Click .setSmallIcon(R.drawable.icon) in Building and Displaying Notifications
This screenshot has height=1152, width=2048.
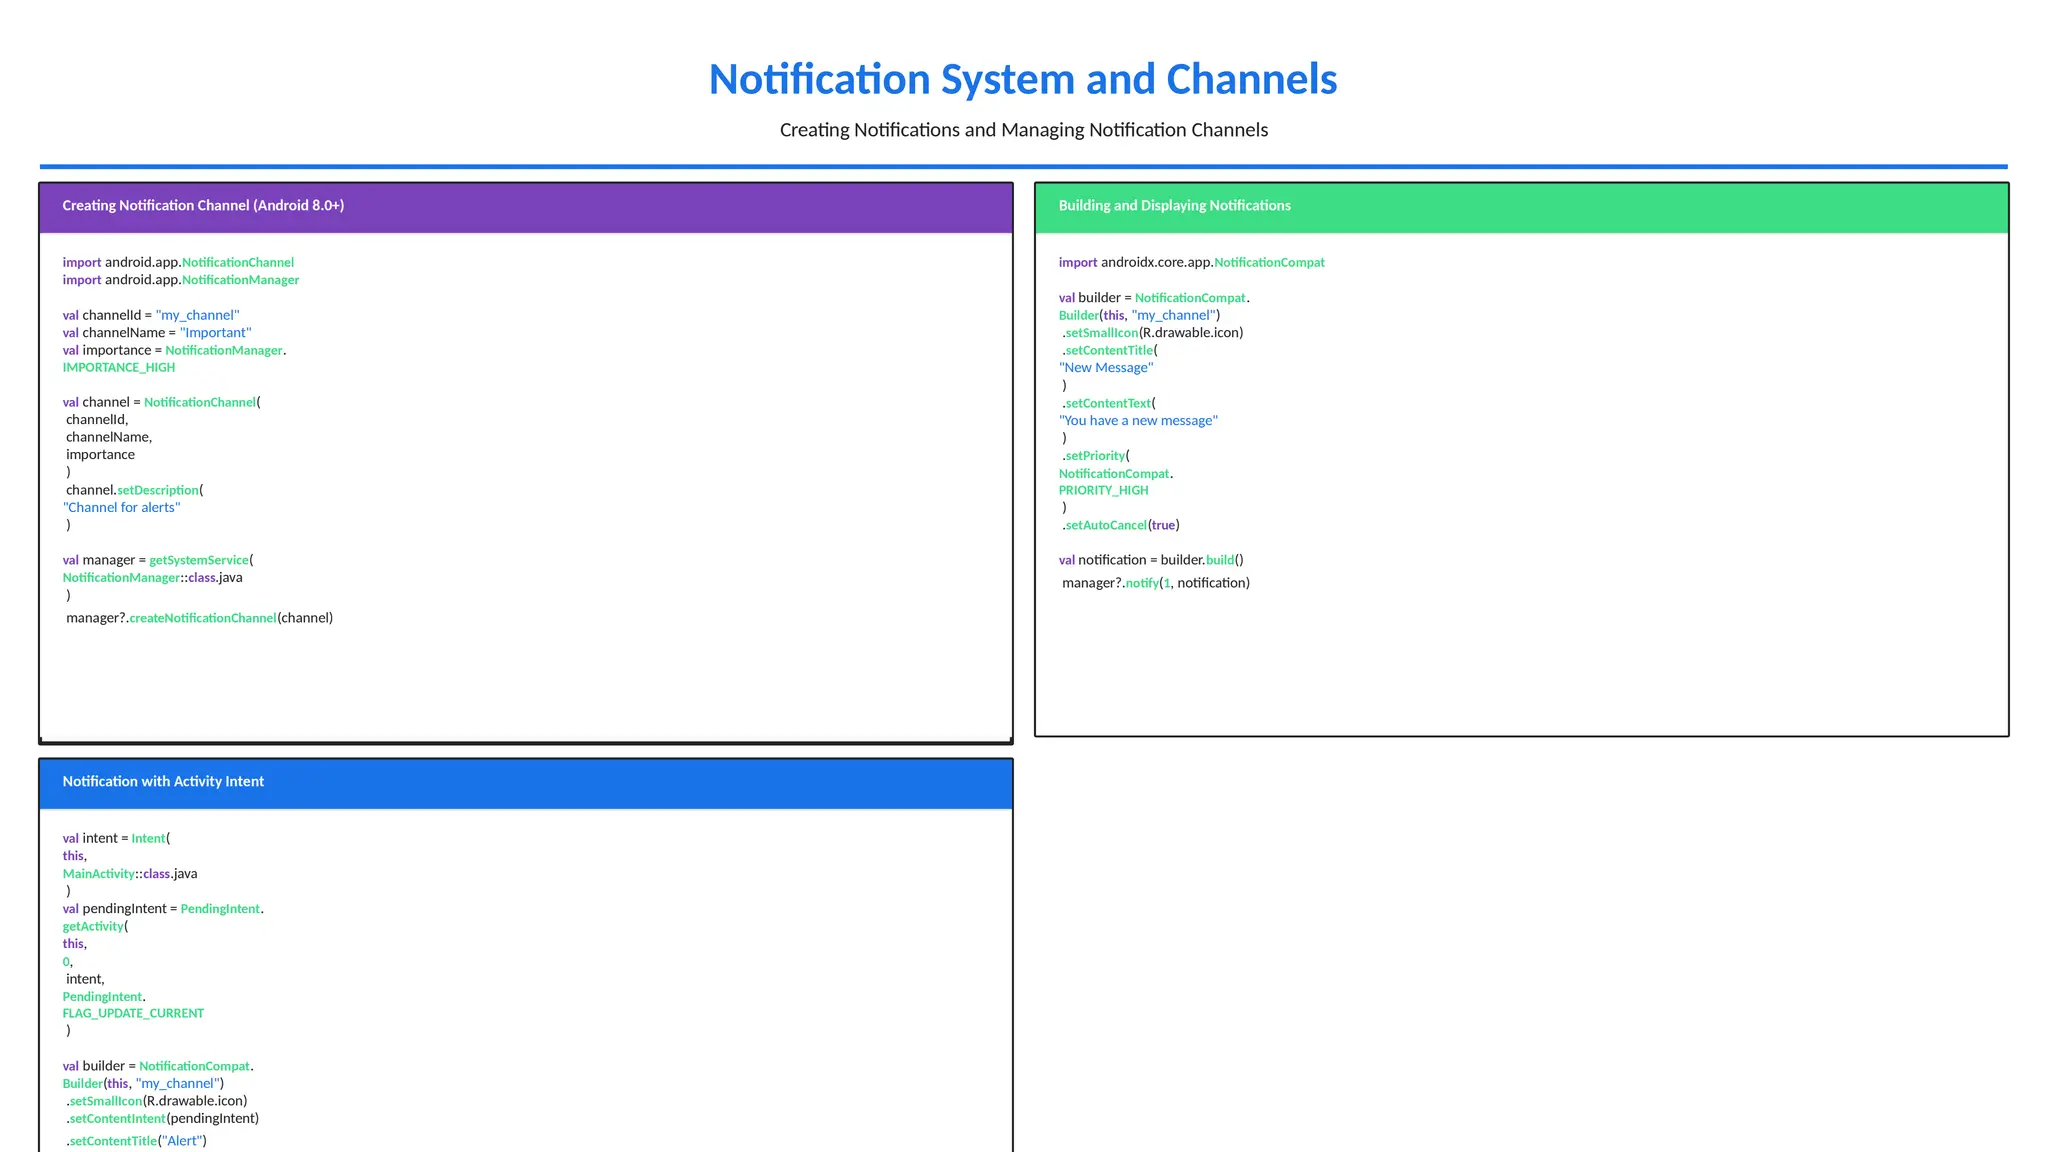(x=1153, y=333)
